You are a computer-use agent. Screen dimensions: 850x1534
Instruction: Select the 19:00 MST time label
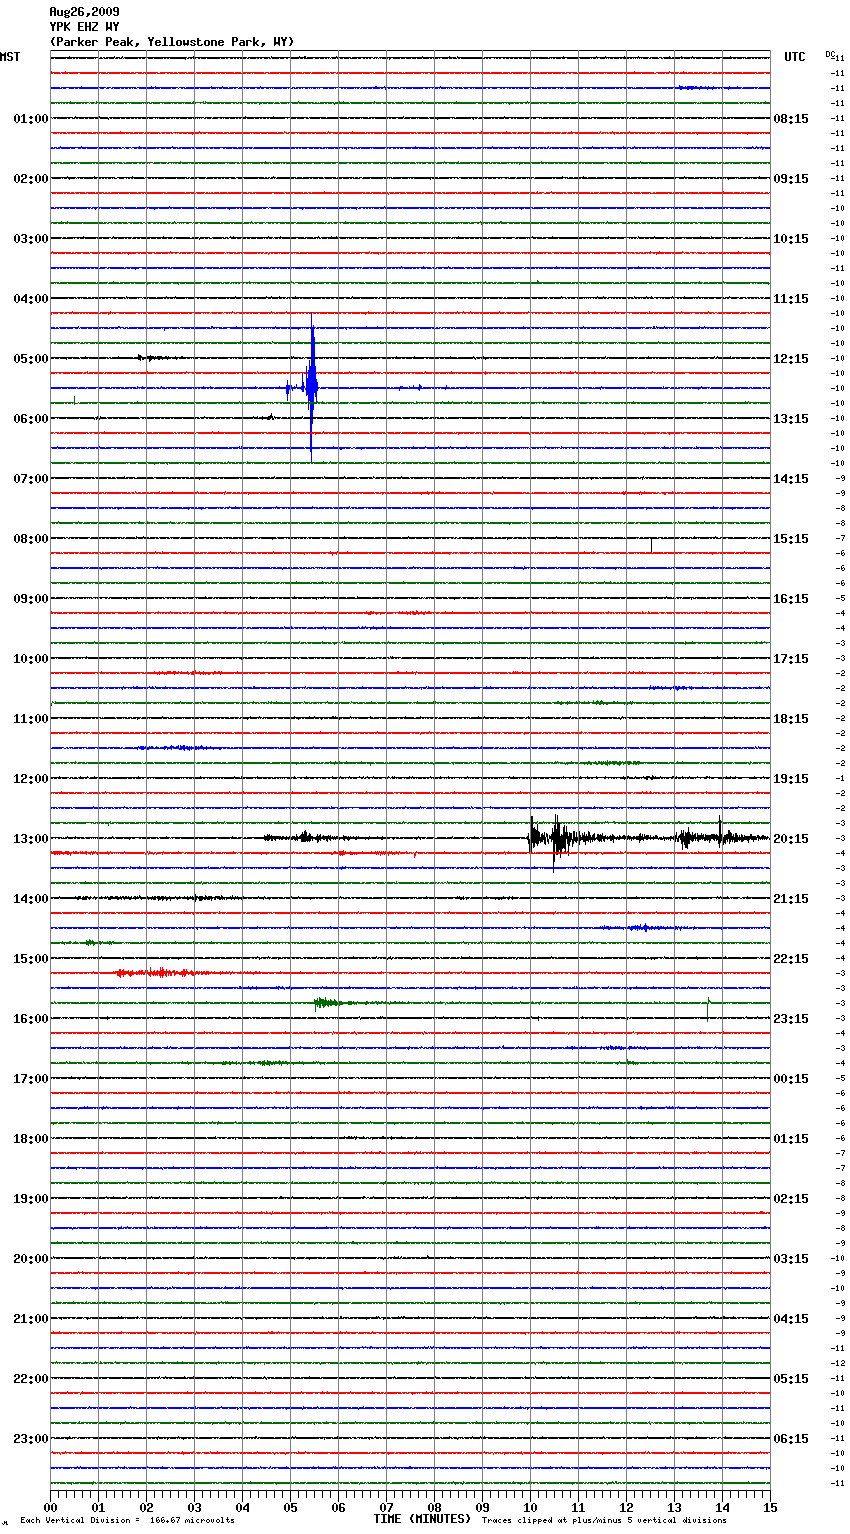click(x=30, y=1199)
